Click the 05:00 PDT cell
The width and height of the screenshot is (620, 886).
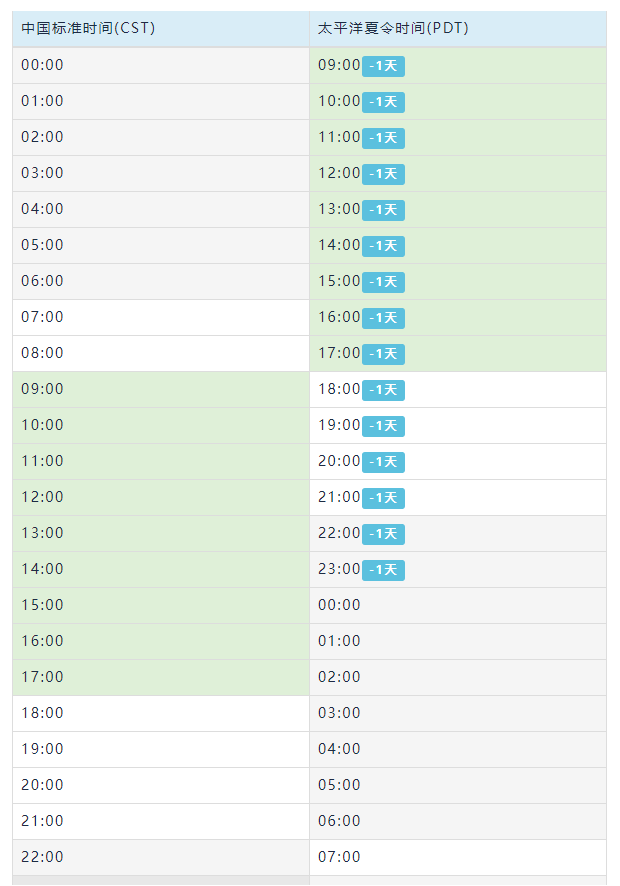pyautogui.click(x=458, y=785)
